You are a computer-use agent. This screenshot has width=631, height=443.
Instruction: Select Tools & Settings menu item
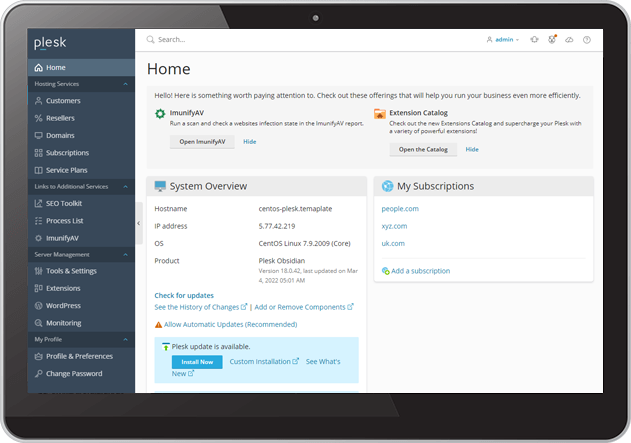tap(70, 271)
